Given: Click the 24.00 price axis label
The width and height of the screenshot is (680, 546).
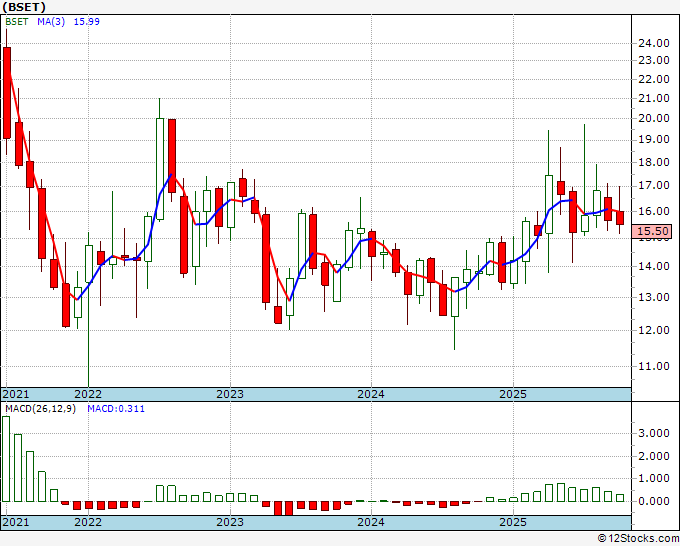Looking at the screenshot, I should click(652, 43).
